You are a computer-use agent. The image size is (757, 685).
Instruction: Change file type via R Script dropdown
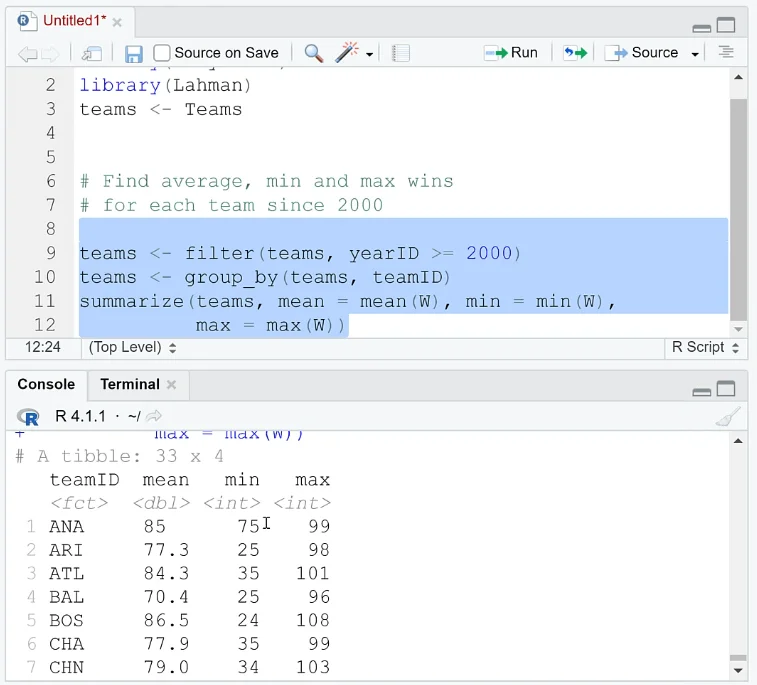pos(705,347)
